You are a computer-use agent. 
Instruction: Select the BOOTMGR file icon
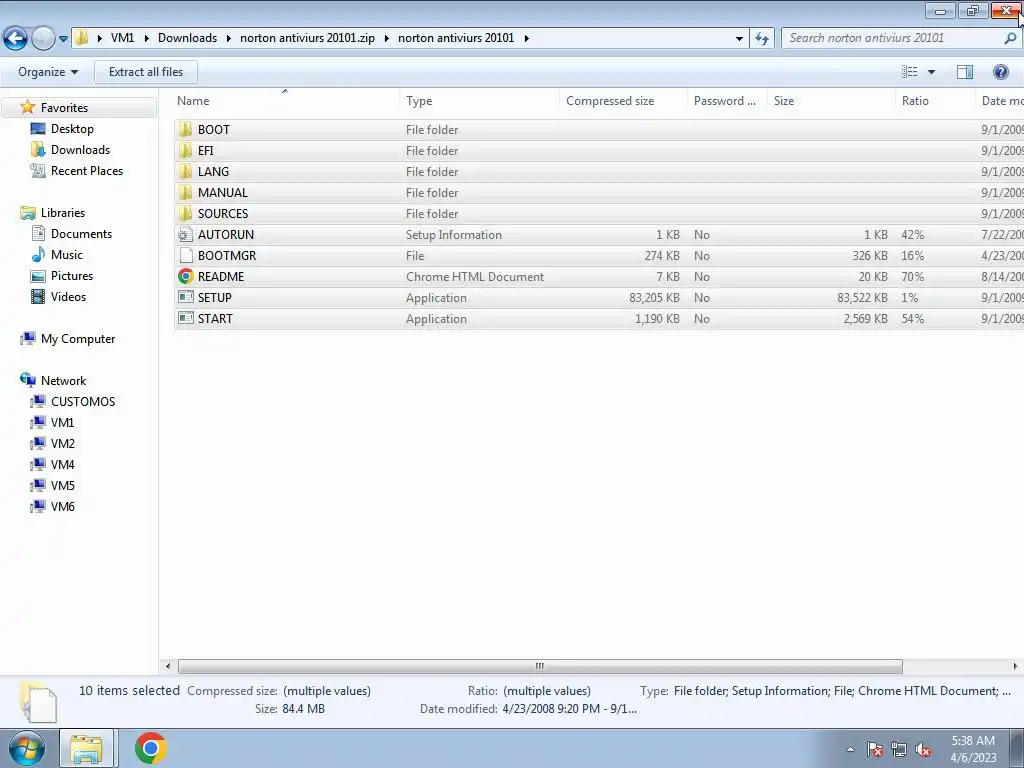pos(185,255)
